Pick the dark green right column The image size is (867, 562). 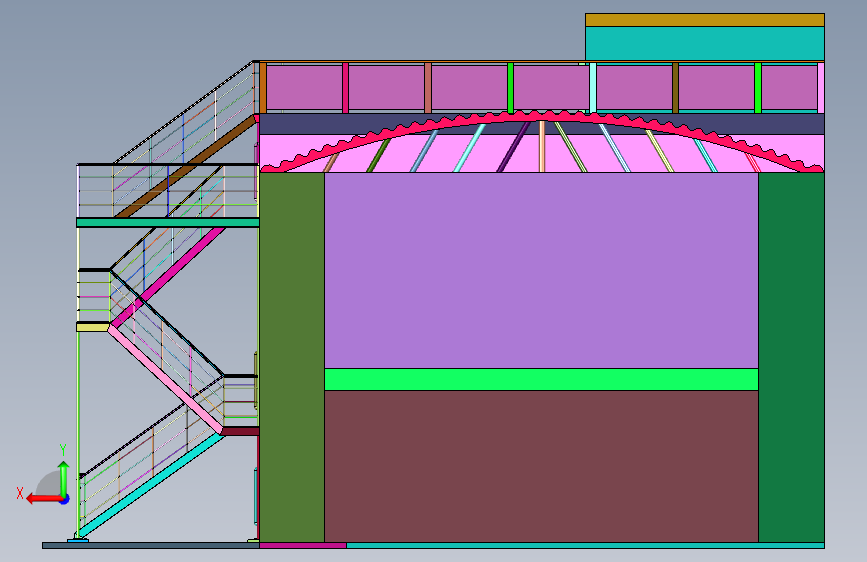tap(791, 357)
